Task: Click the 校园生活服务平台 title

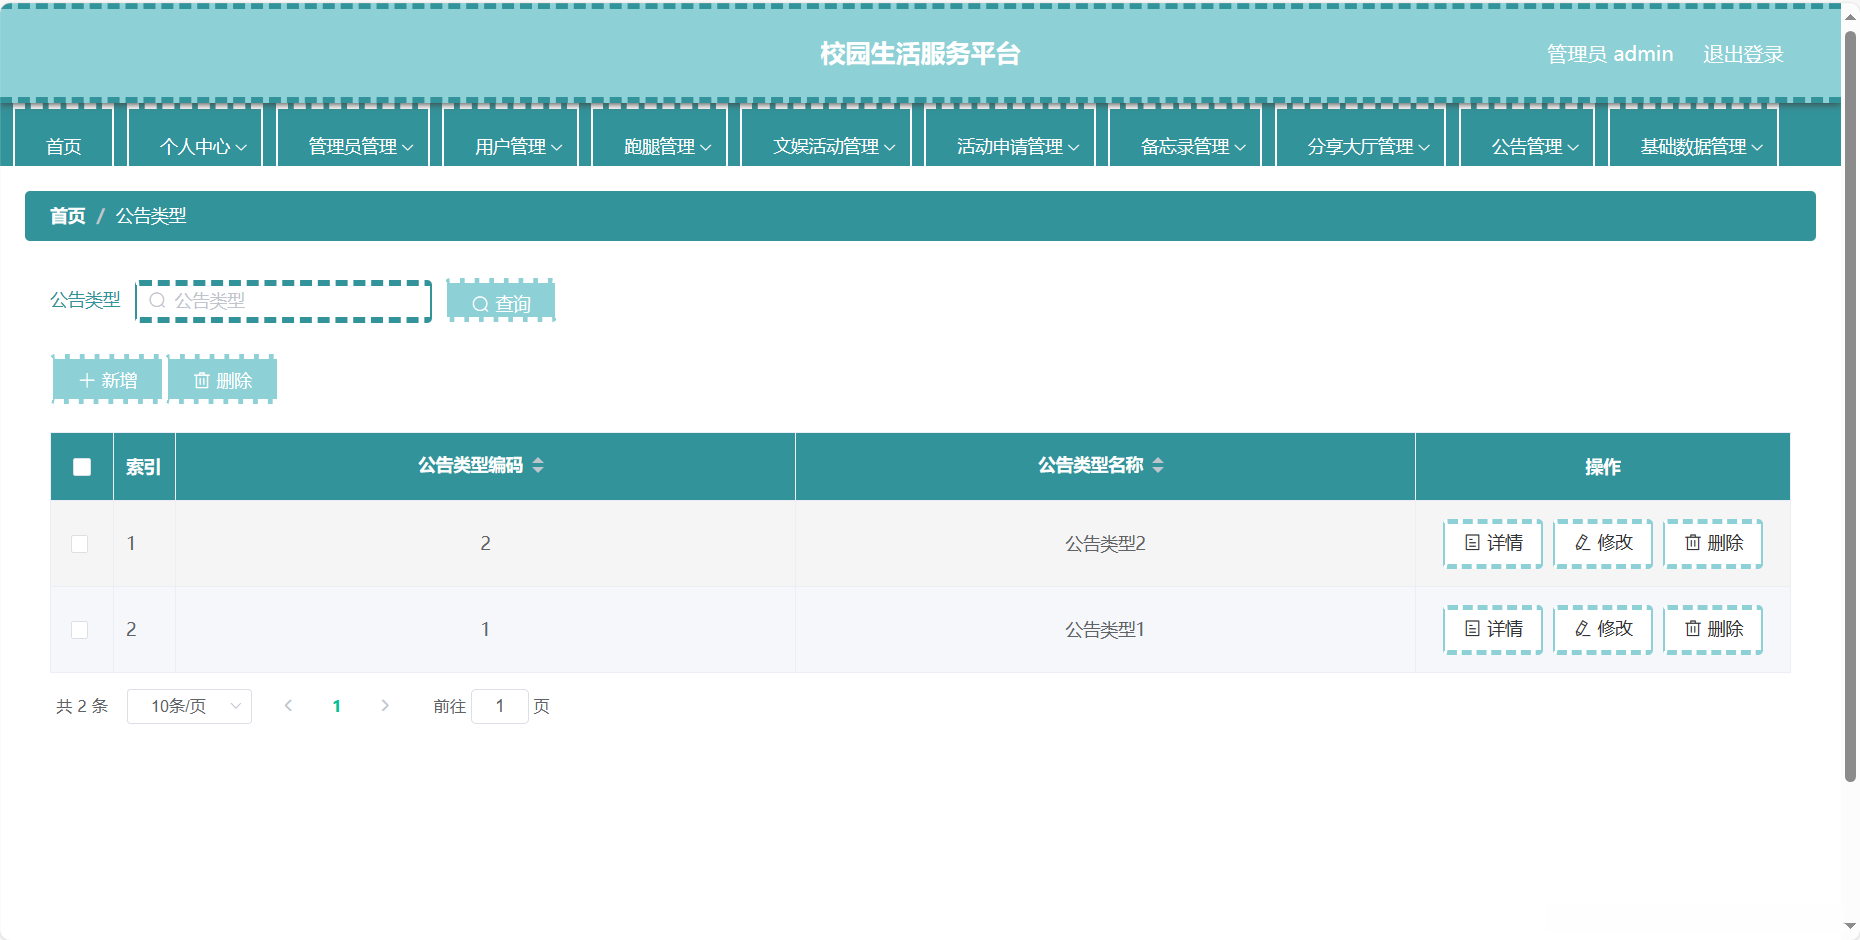Action: [x=920, y=54]
